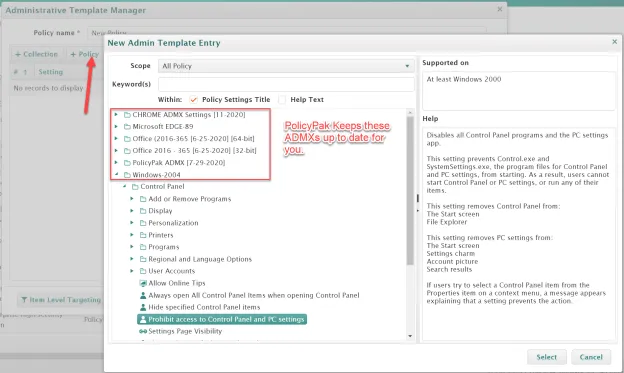Click the Windows-2004 folder icon

(x=127, y=175)
